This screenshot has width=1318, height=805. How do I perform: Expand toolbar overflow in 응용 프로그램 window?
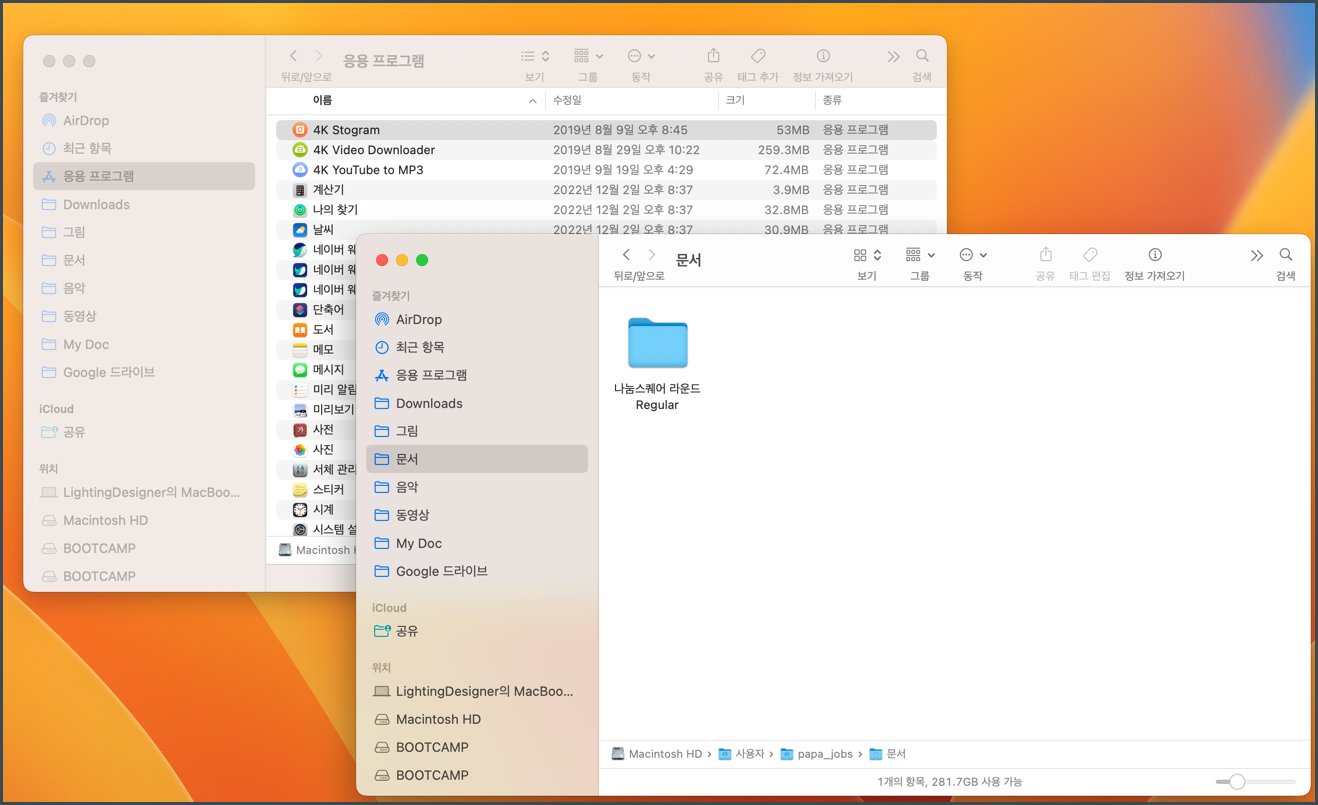coord(893,57)
